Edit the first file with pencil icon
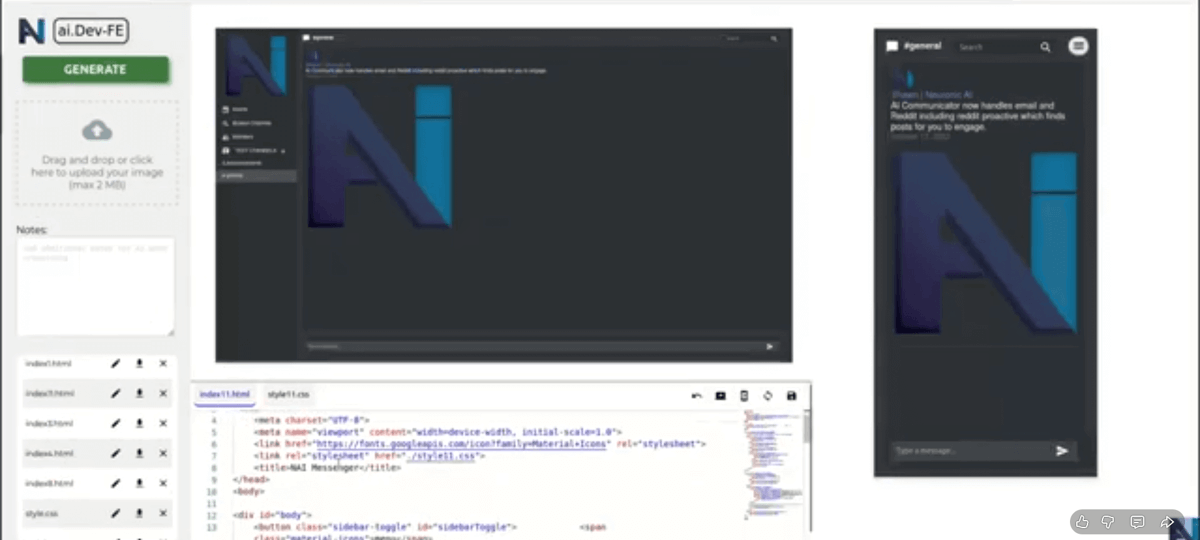The height and width of the screenshot is (540, 1200). 115,364
